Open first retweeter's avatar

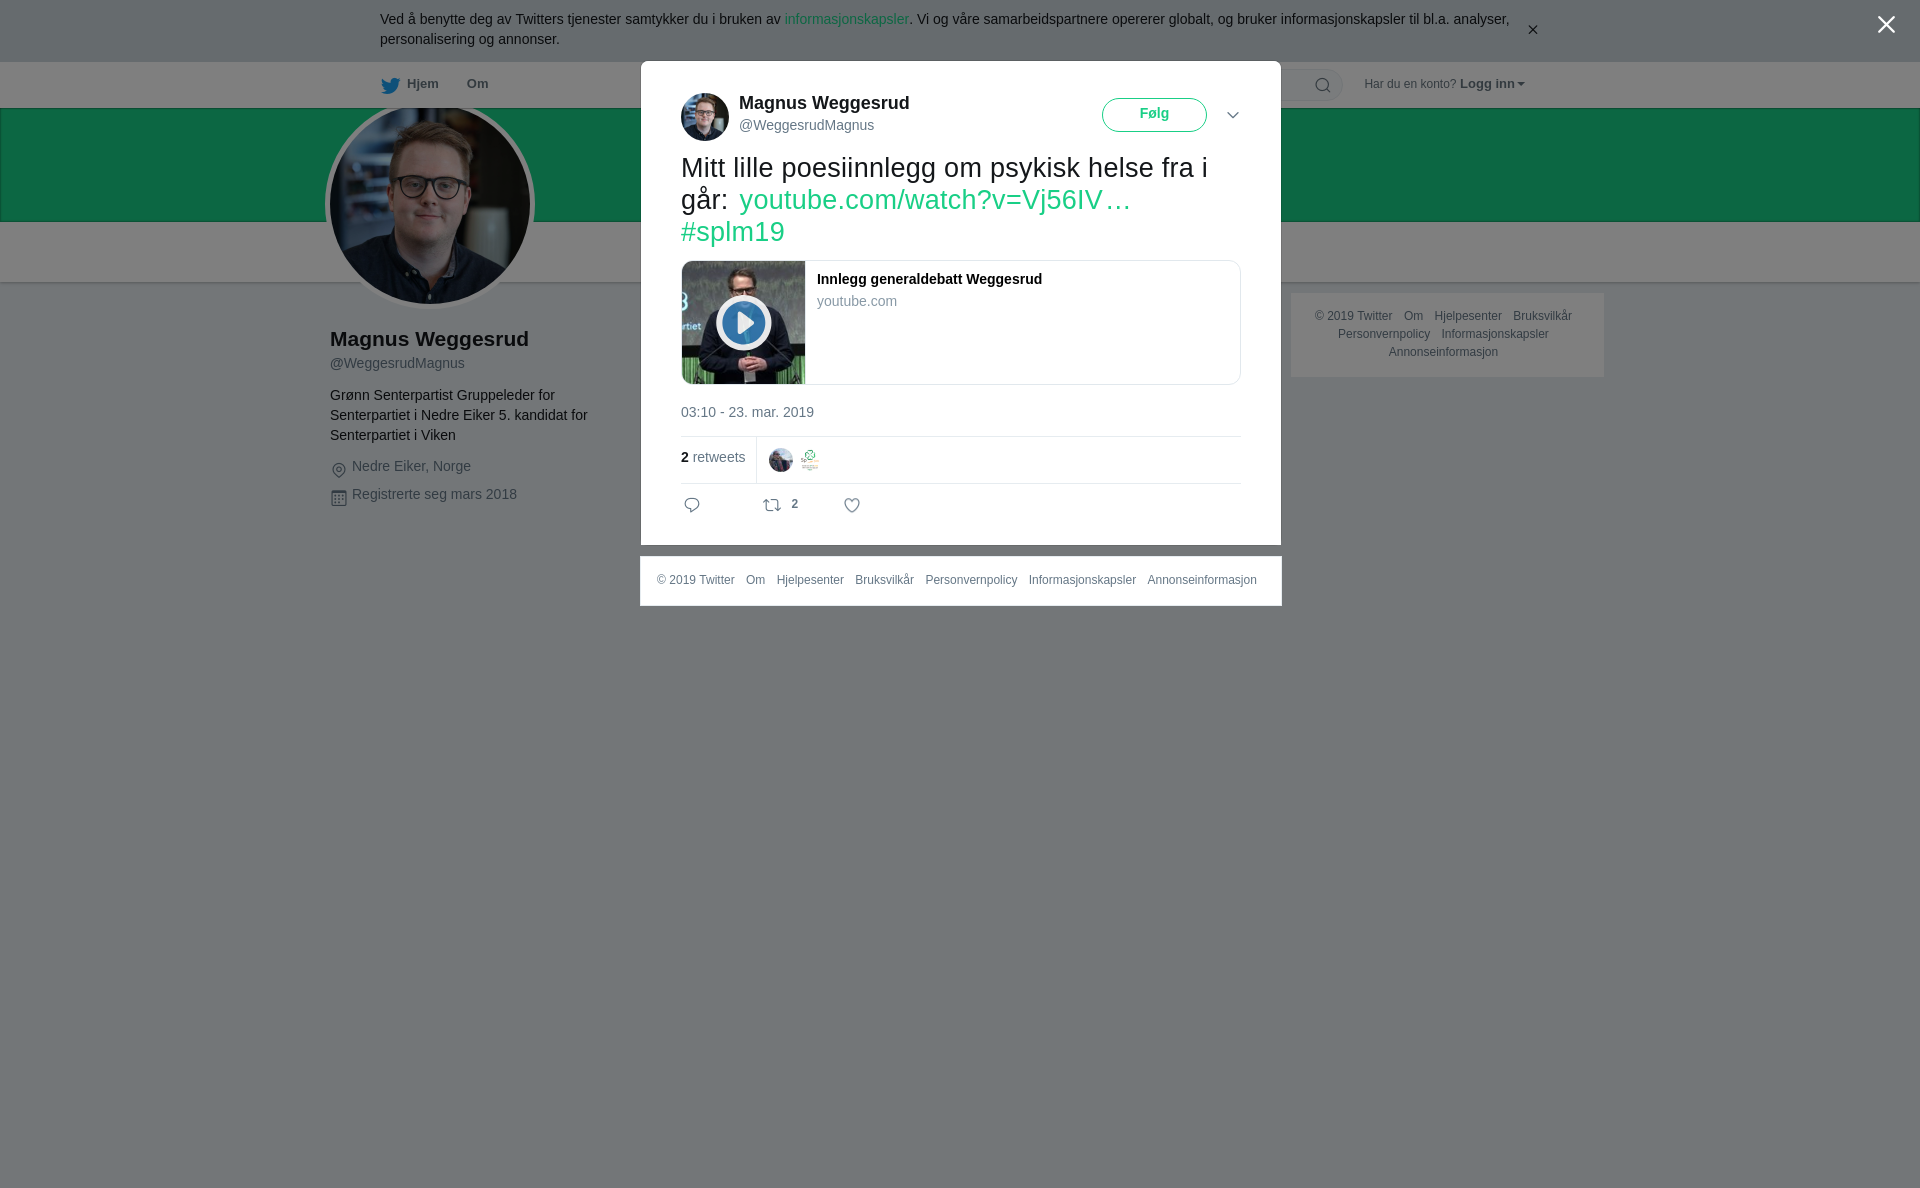tap(780, 460)
